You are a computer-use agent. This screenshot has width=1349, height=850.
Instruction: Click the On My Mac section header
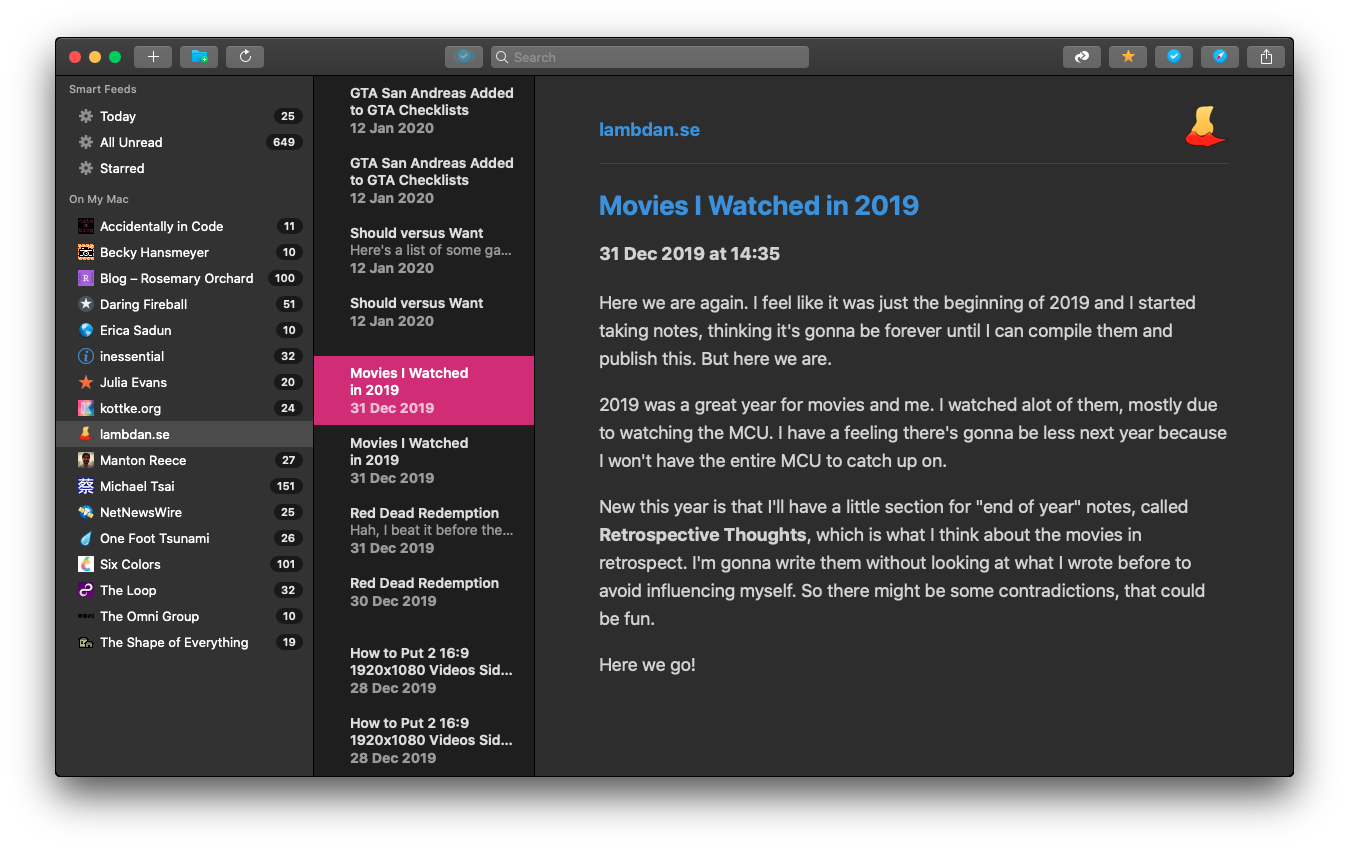pyautogui.click(x=99, y=199)
